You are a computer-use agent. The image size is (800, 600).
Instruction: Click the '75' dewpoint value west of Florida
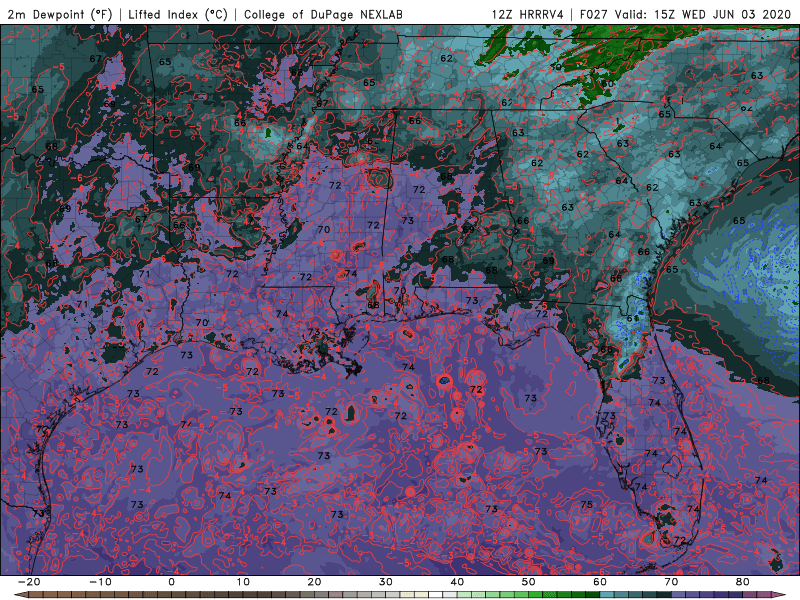[x=586, y=505]
